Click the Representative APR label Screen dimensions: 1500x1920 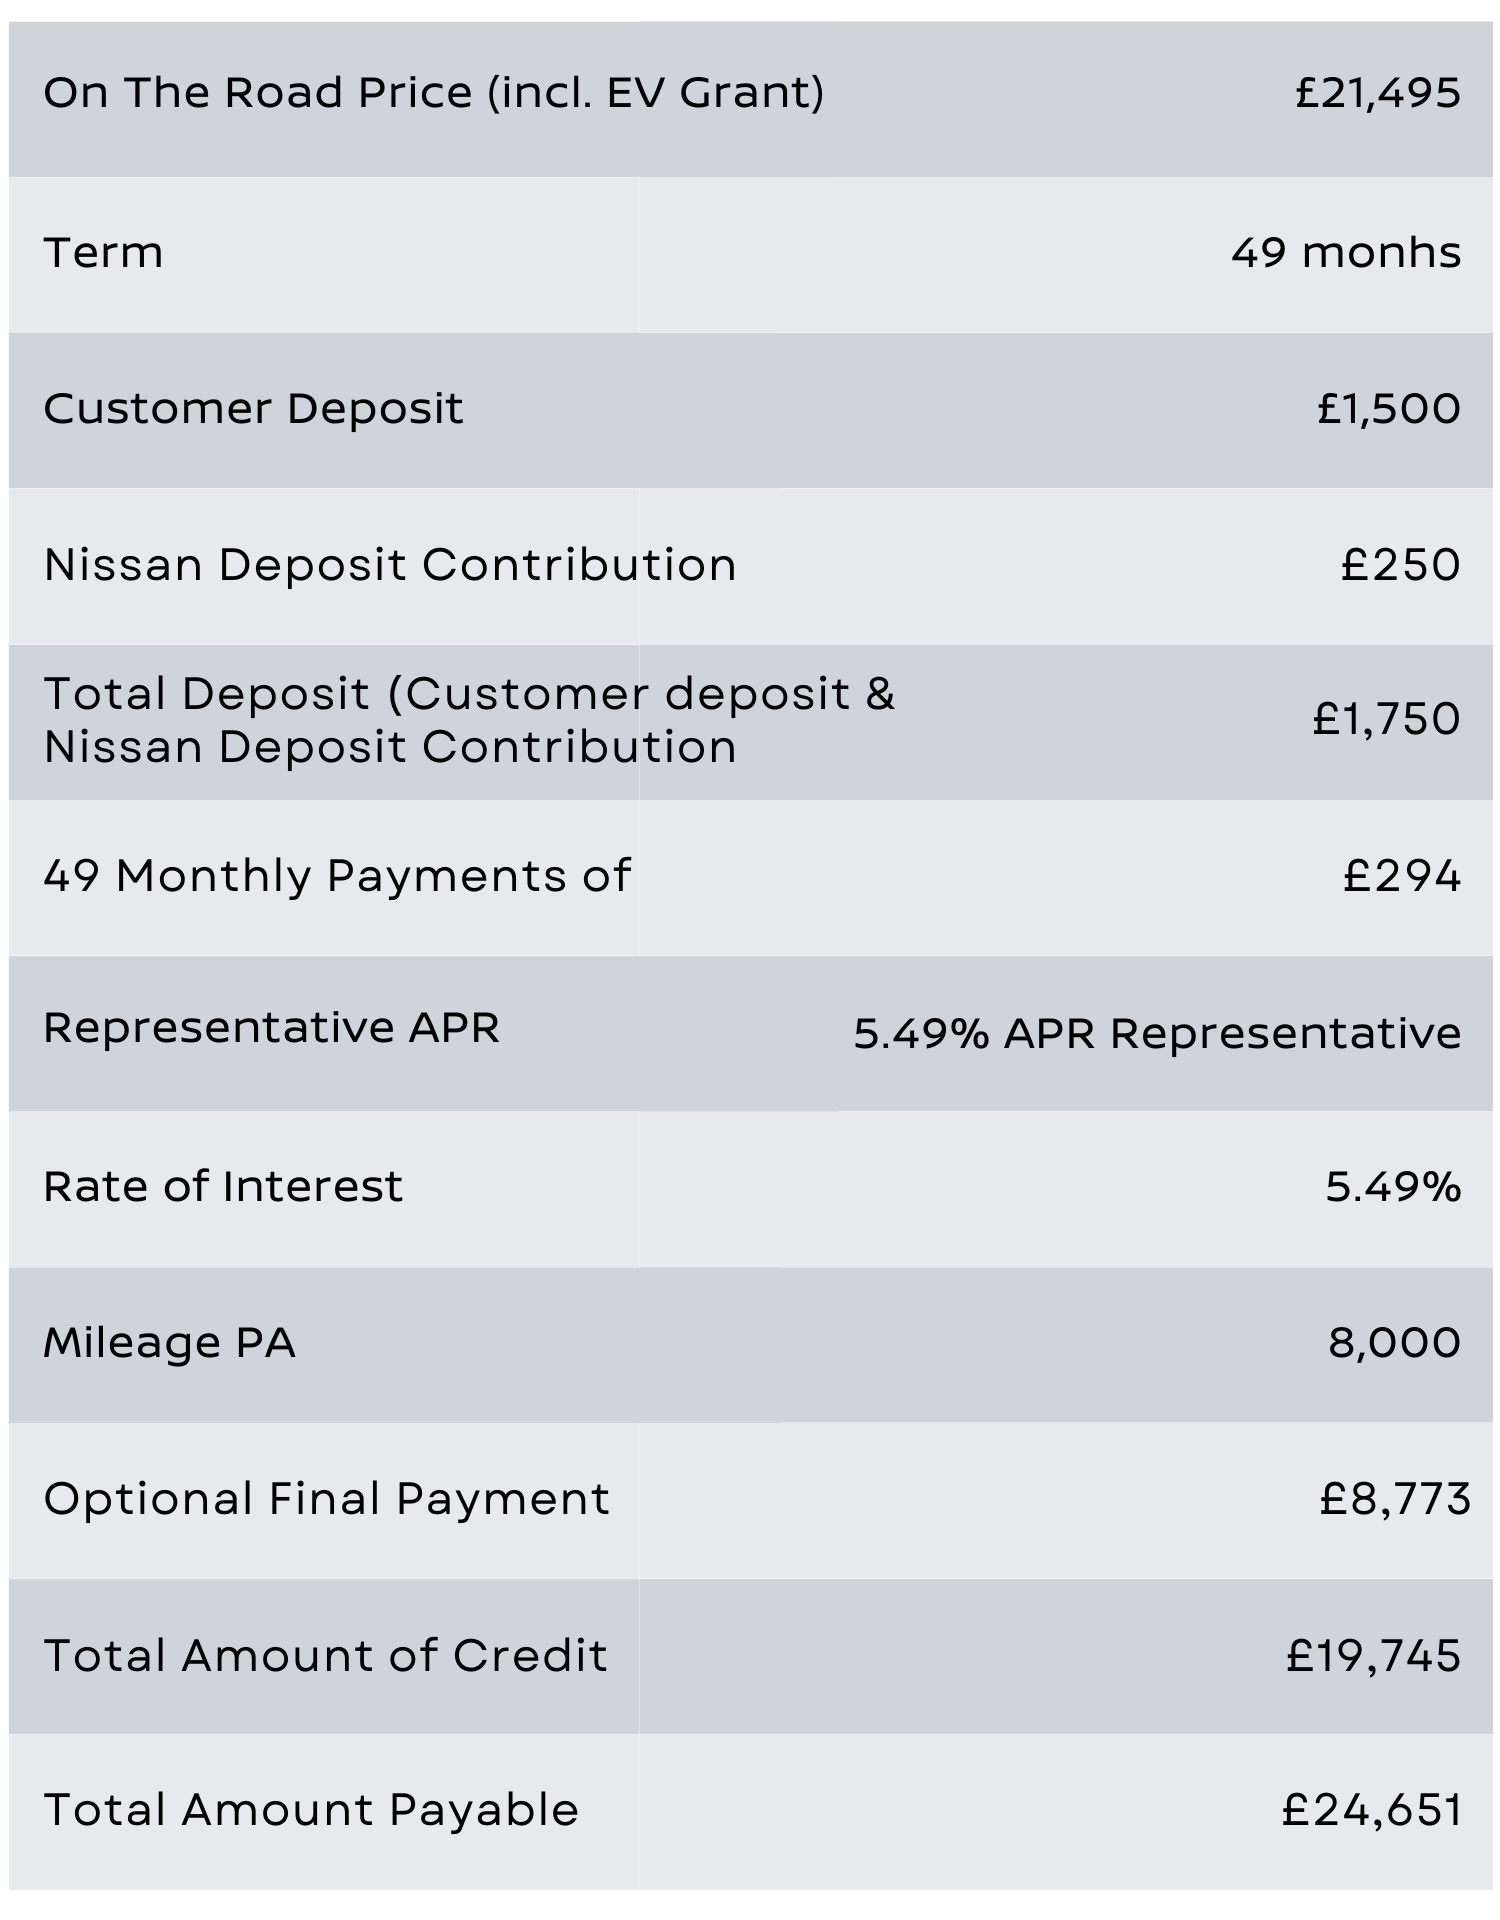[271, 1028]
